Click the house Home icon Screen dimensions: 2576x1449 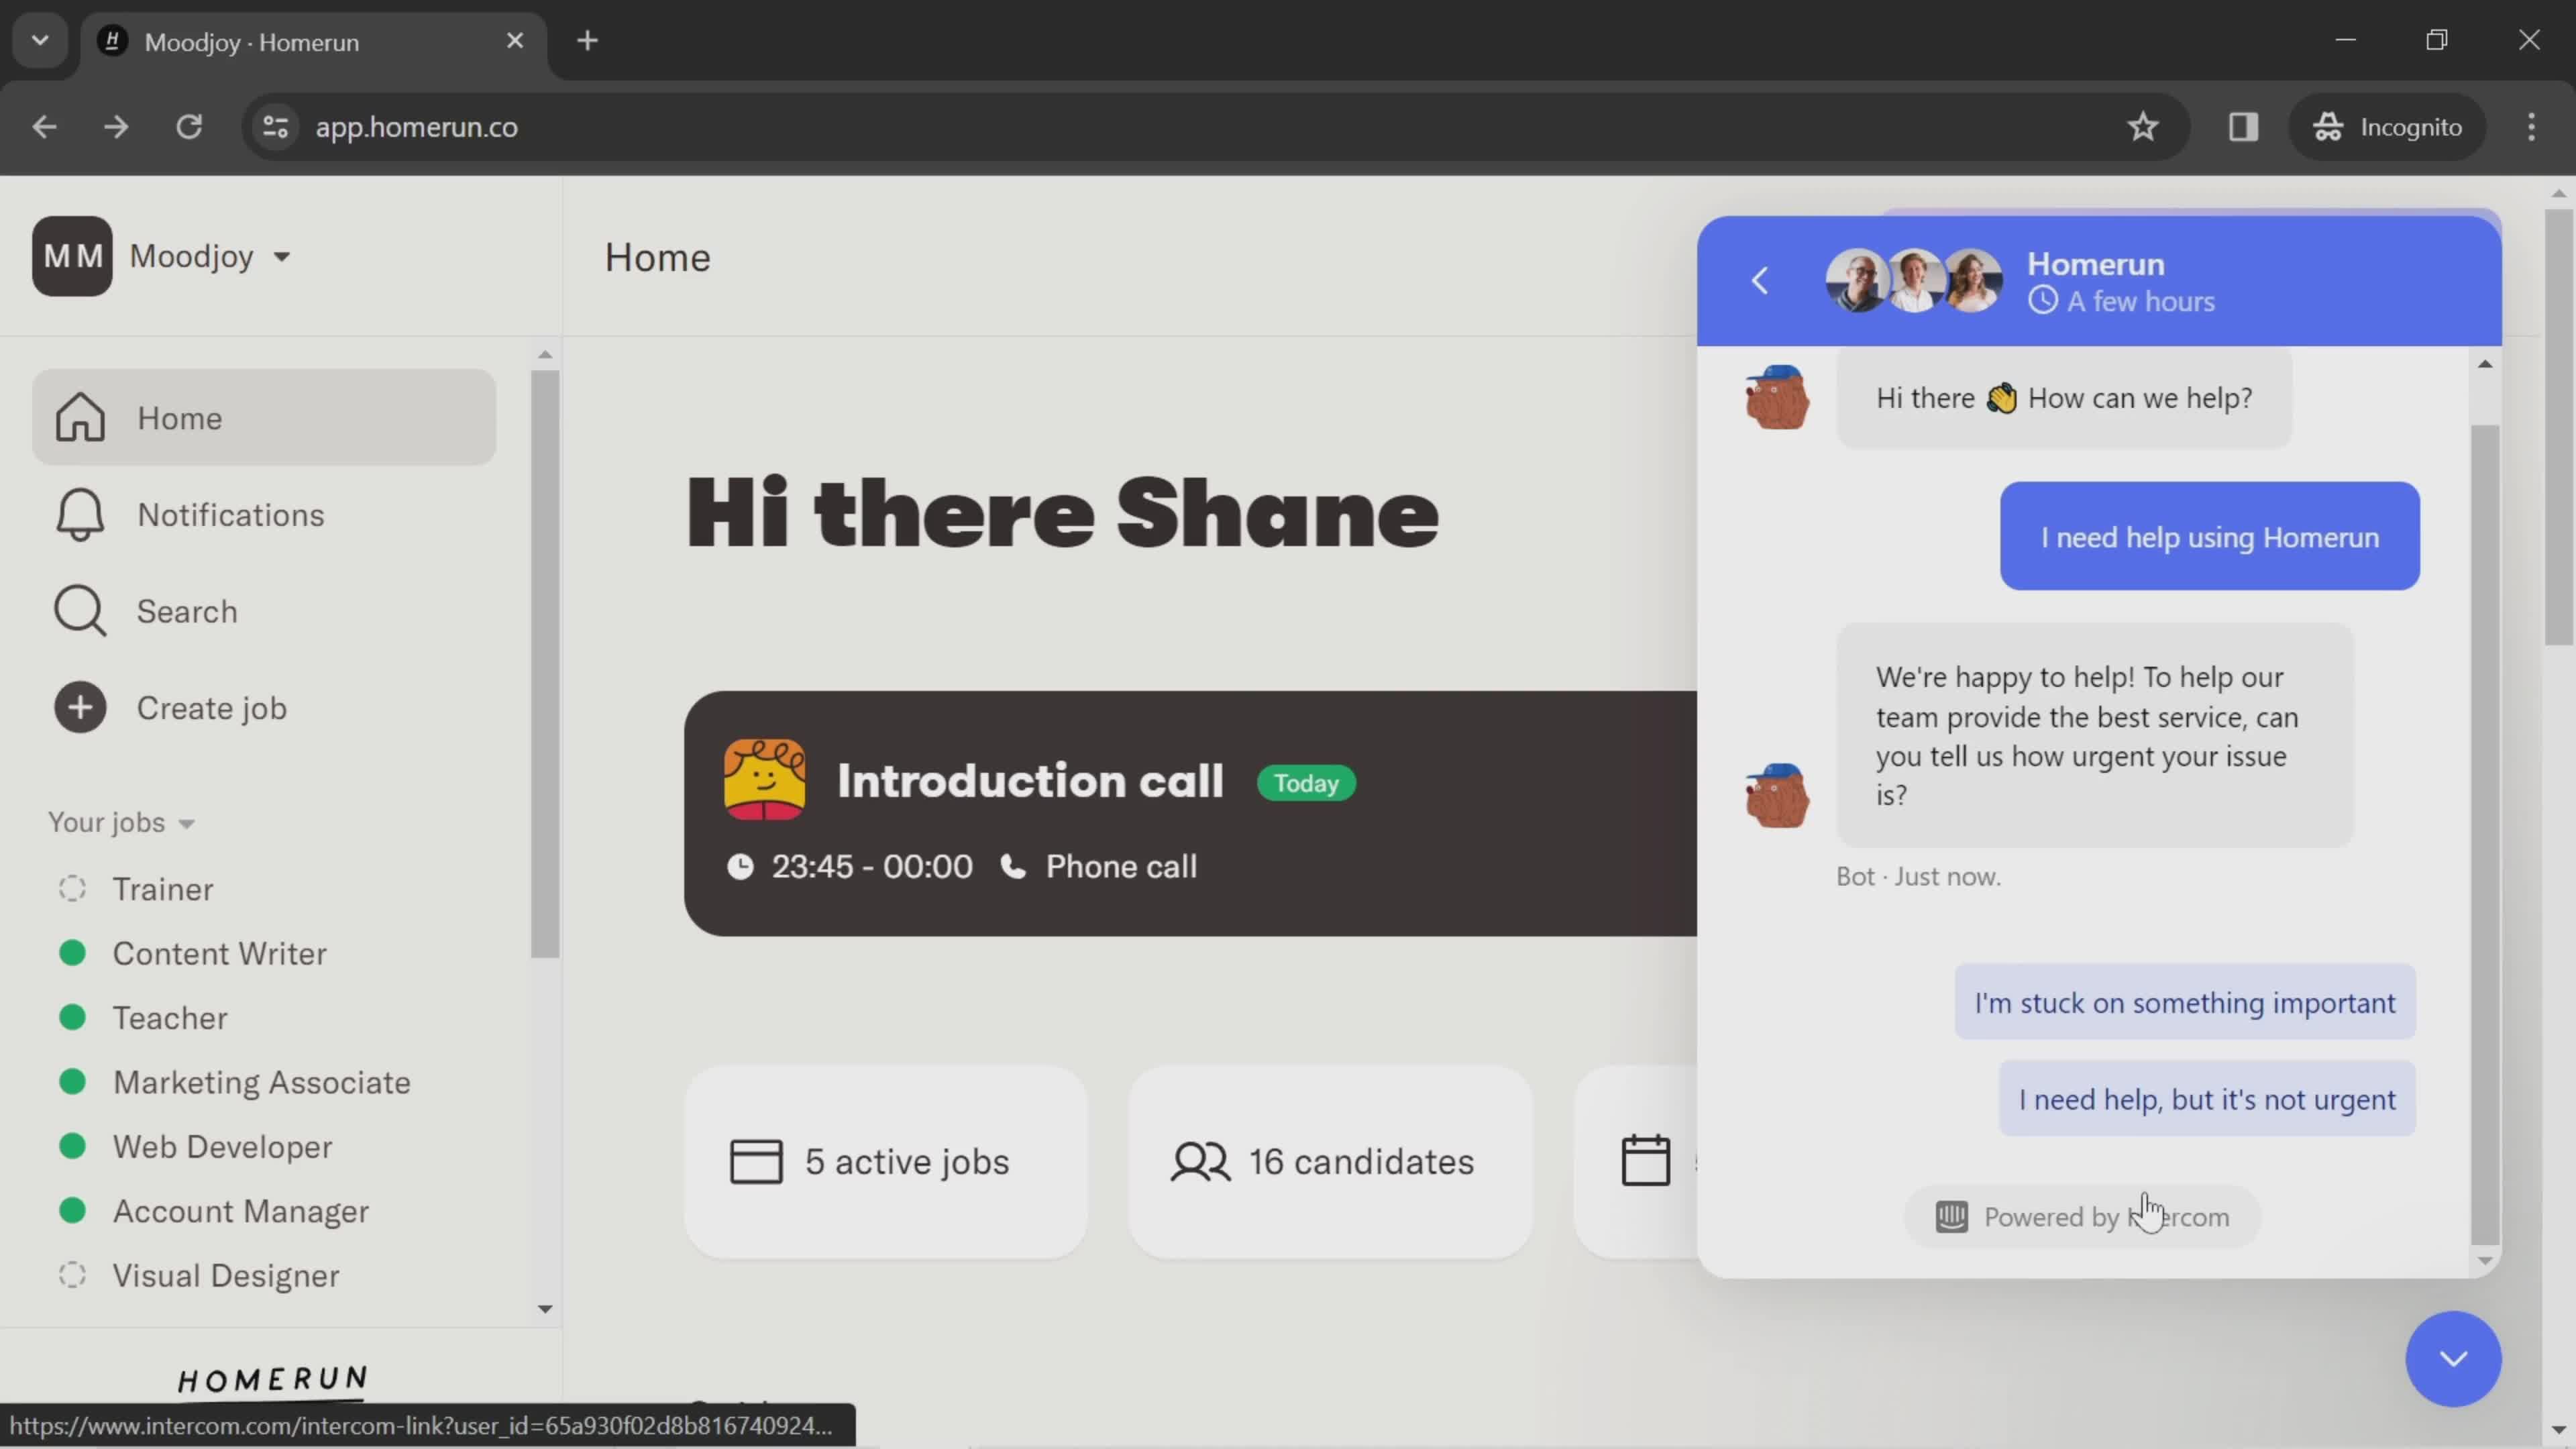[x=79, y=417]
